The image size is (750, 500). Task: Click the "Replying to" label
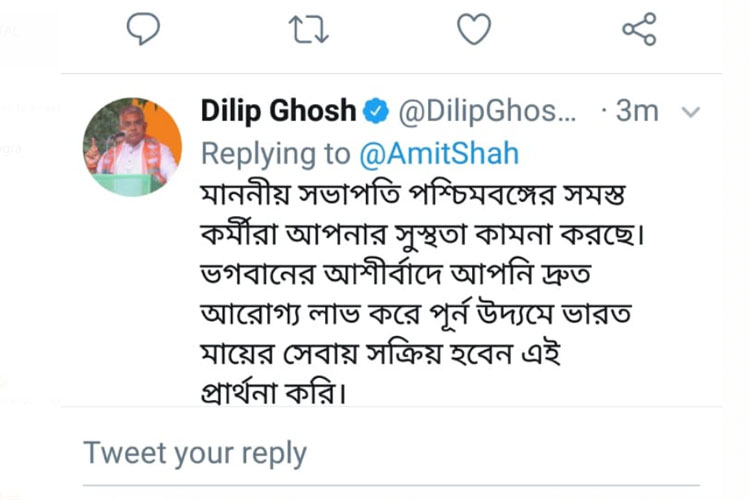coord(272,154)
